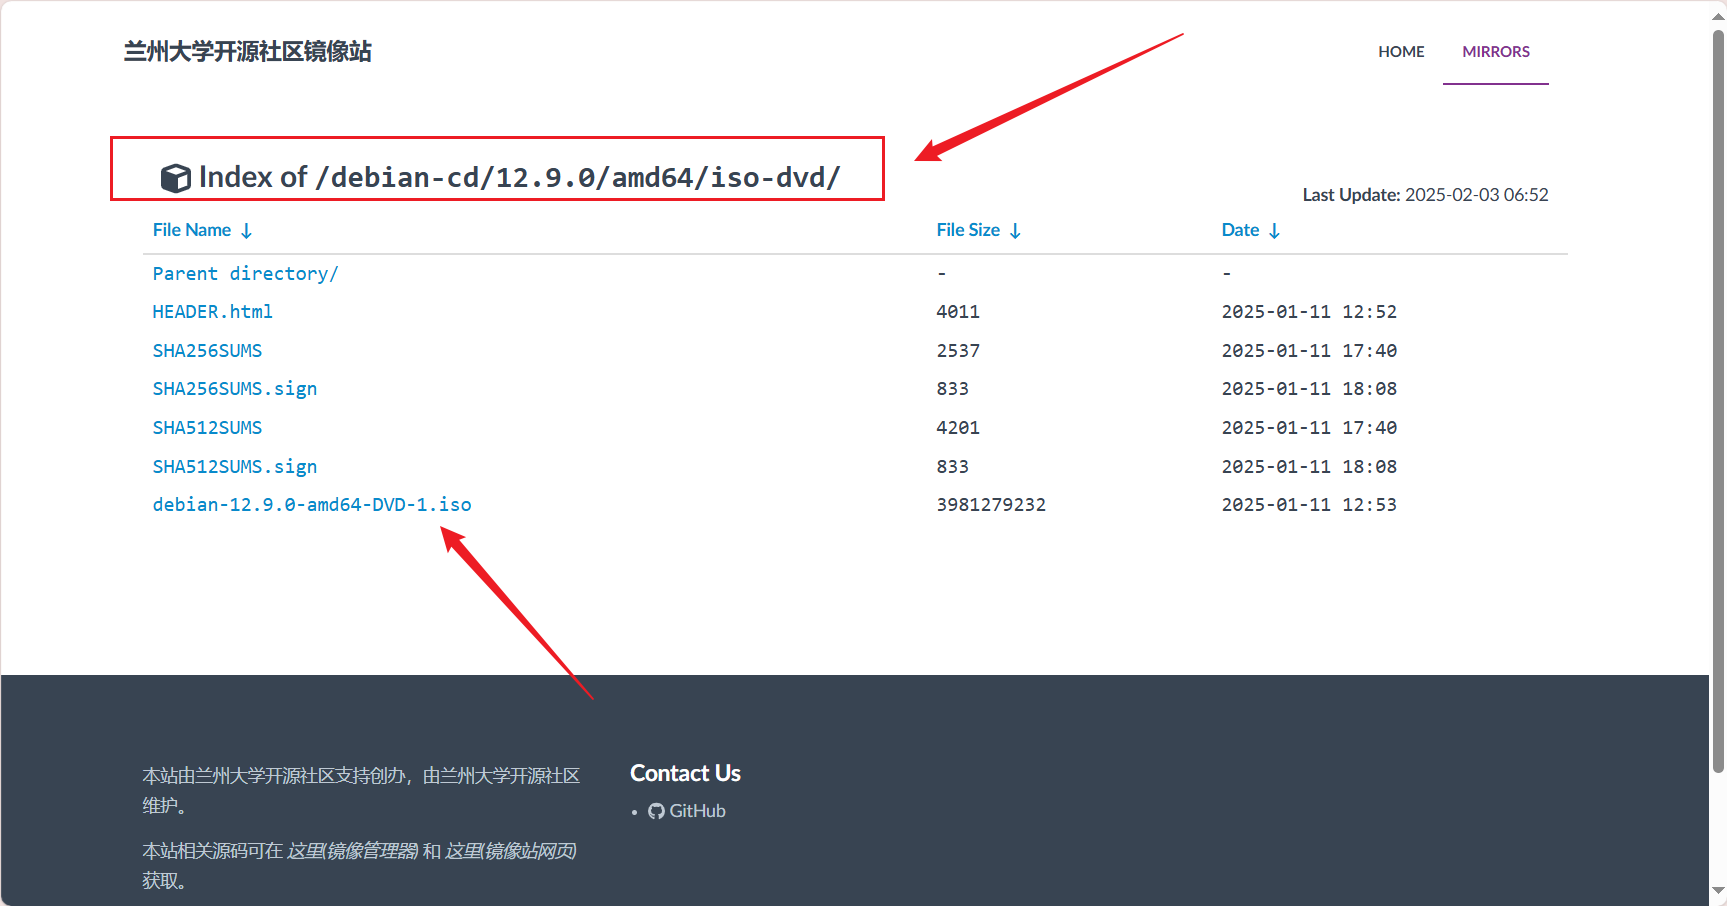
Task: Open the GitHub text link in Contact Us
Action: coord(697,811)
